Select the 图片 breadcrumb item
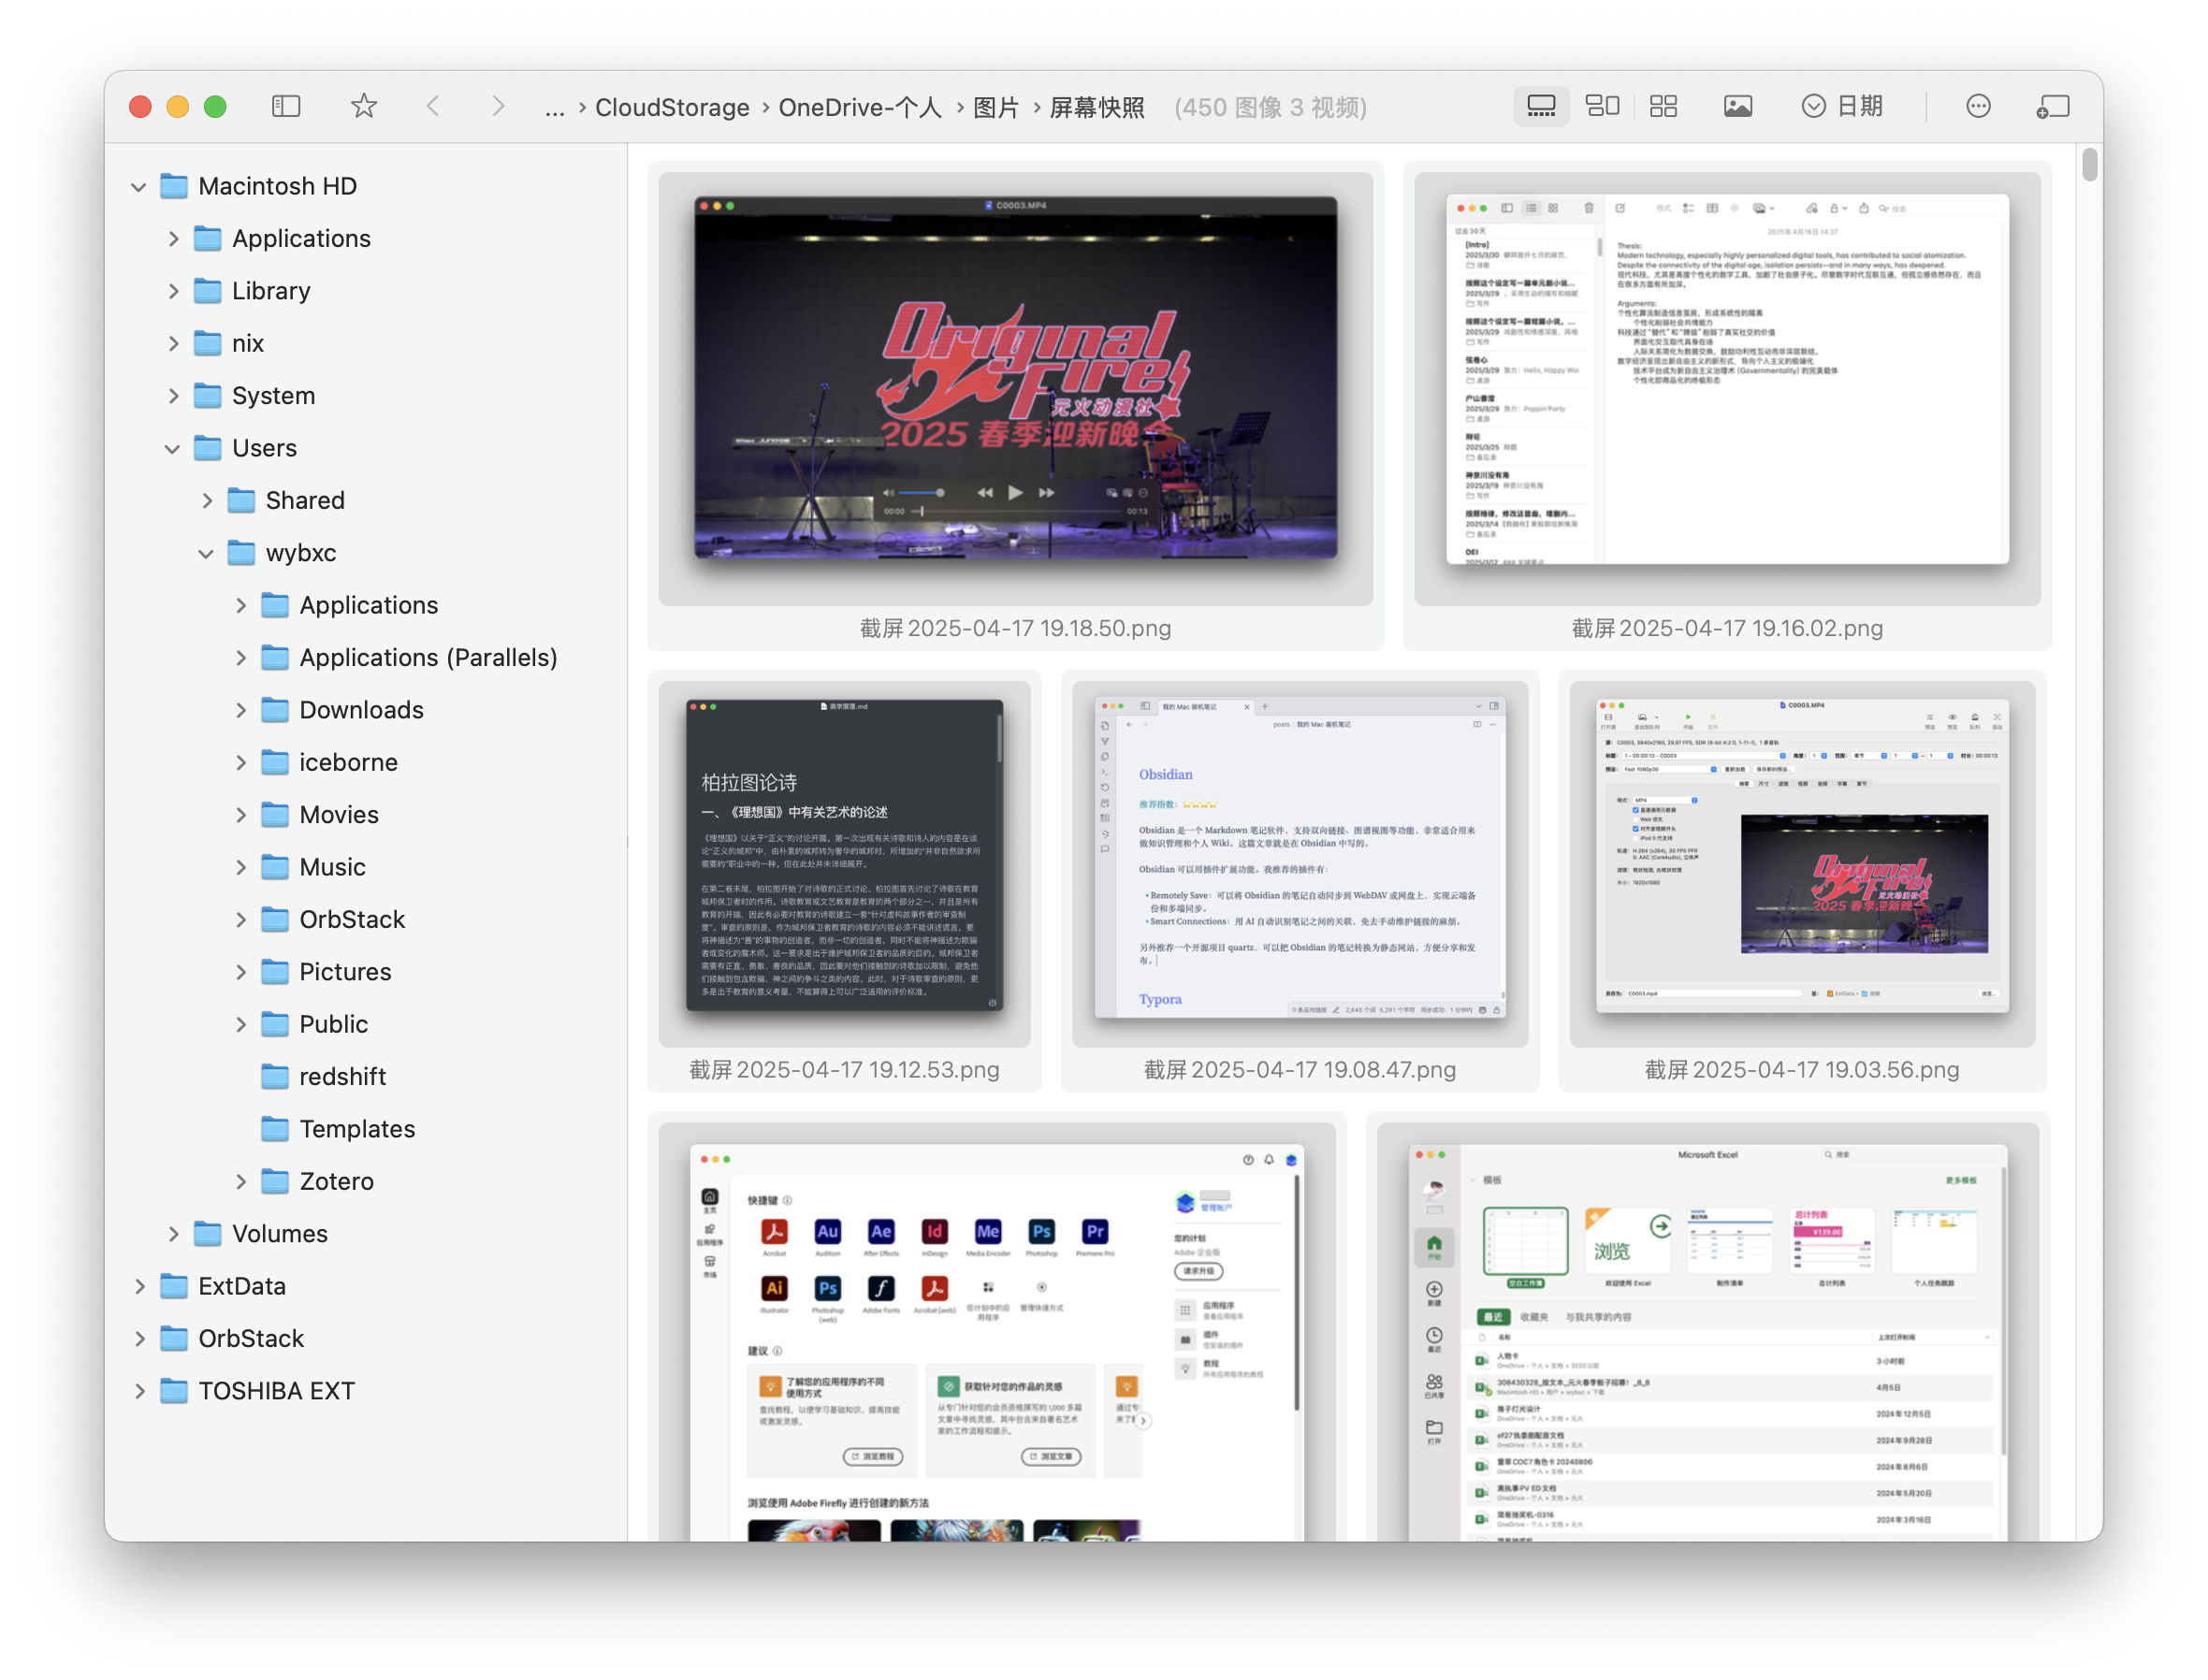 tap(995, 107)
